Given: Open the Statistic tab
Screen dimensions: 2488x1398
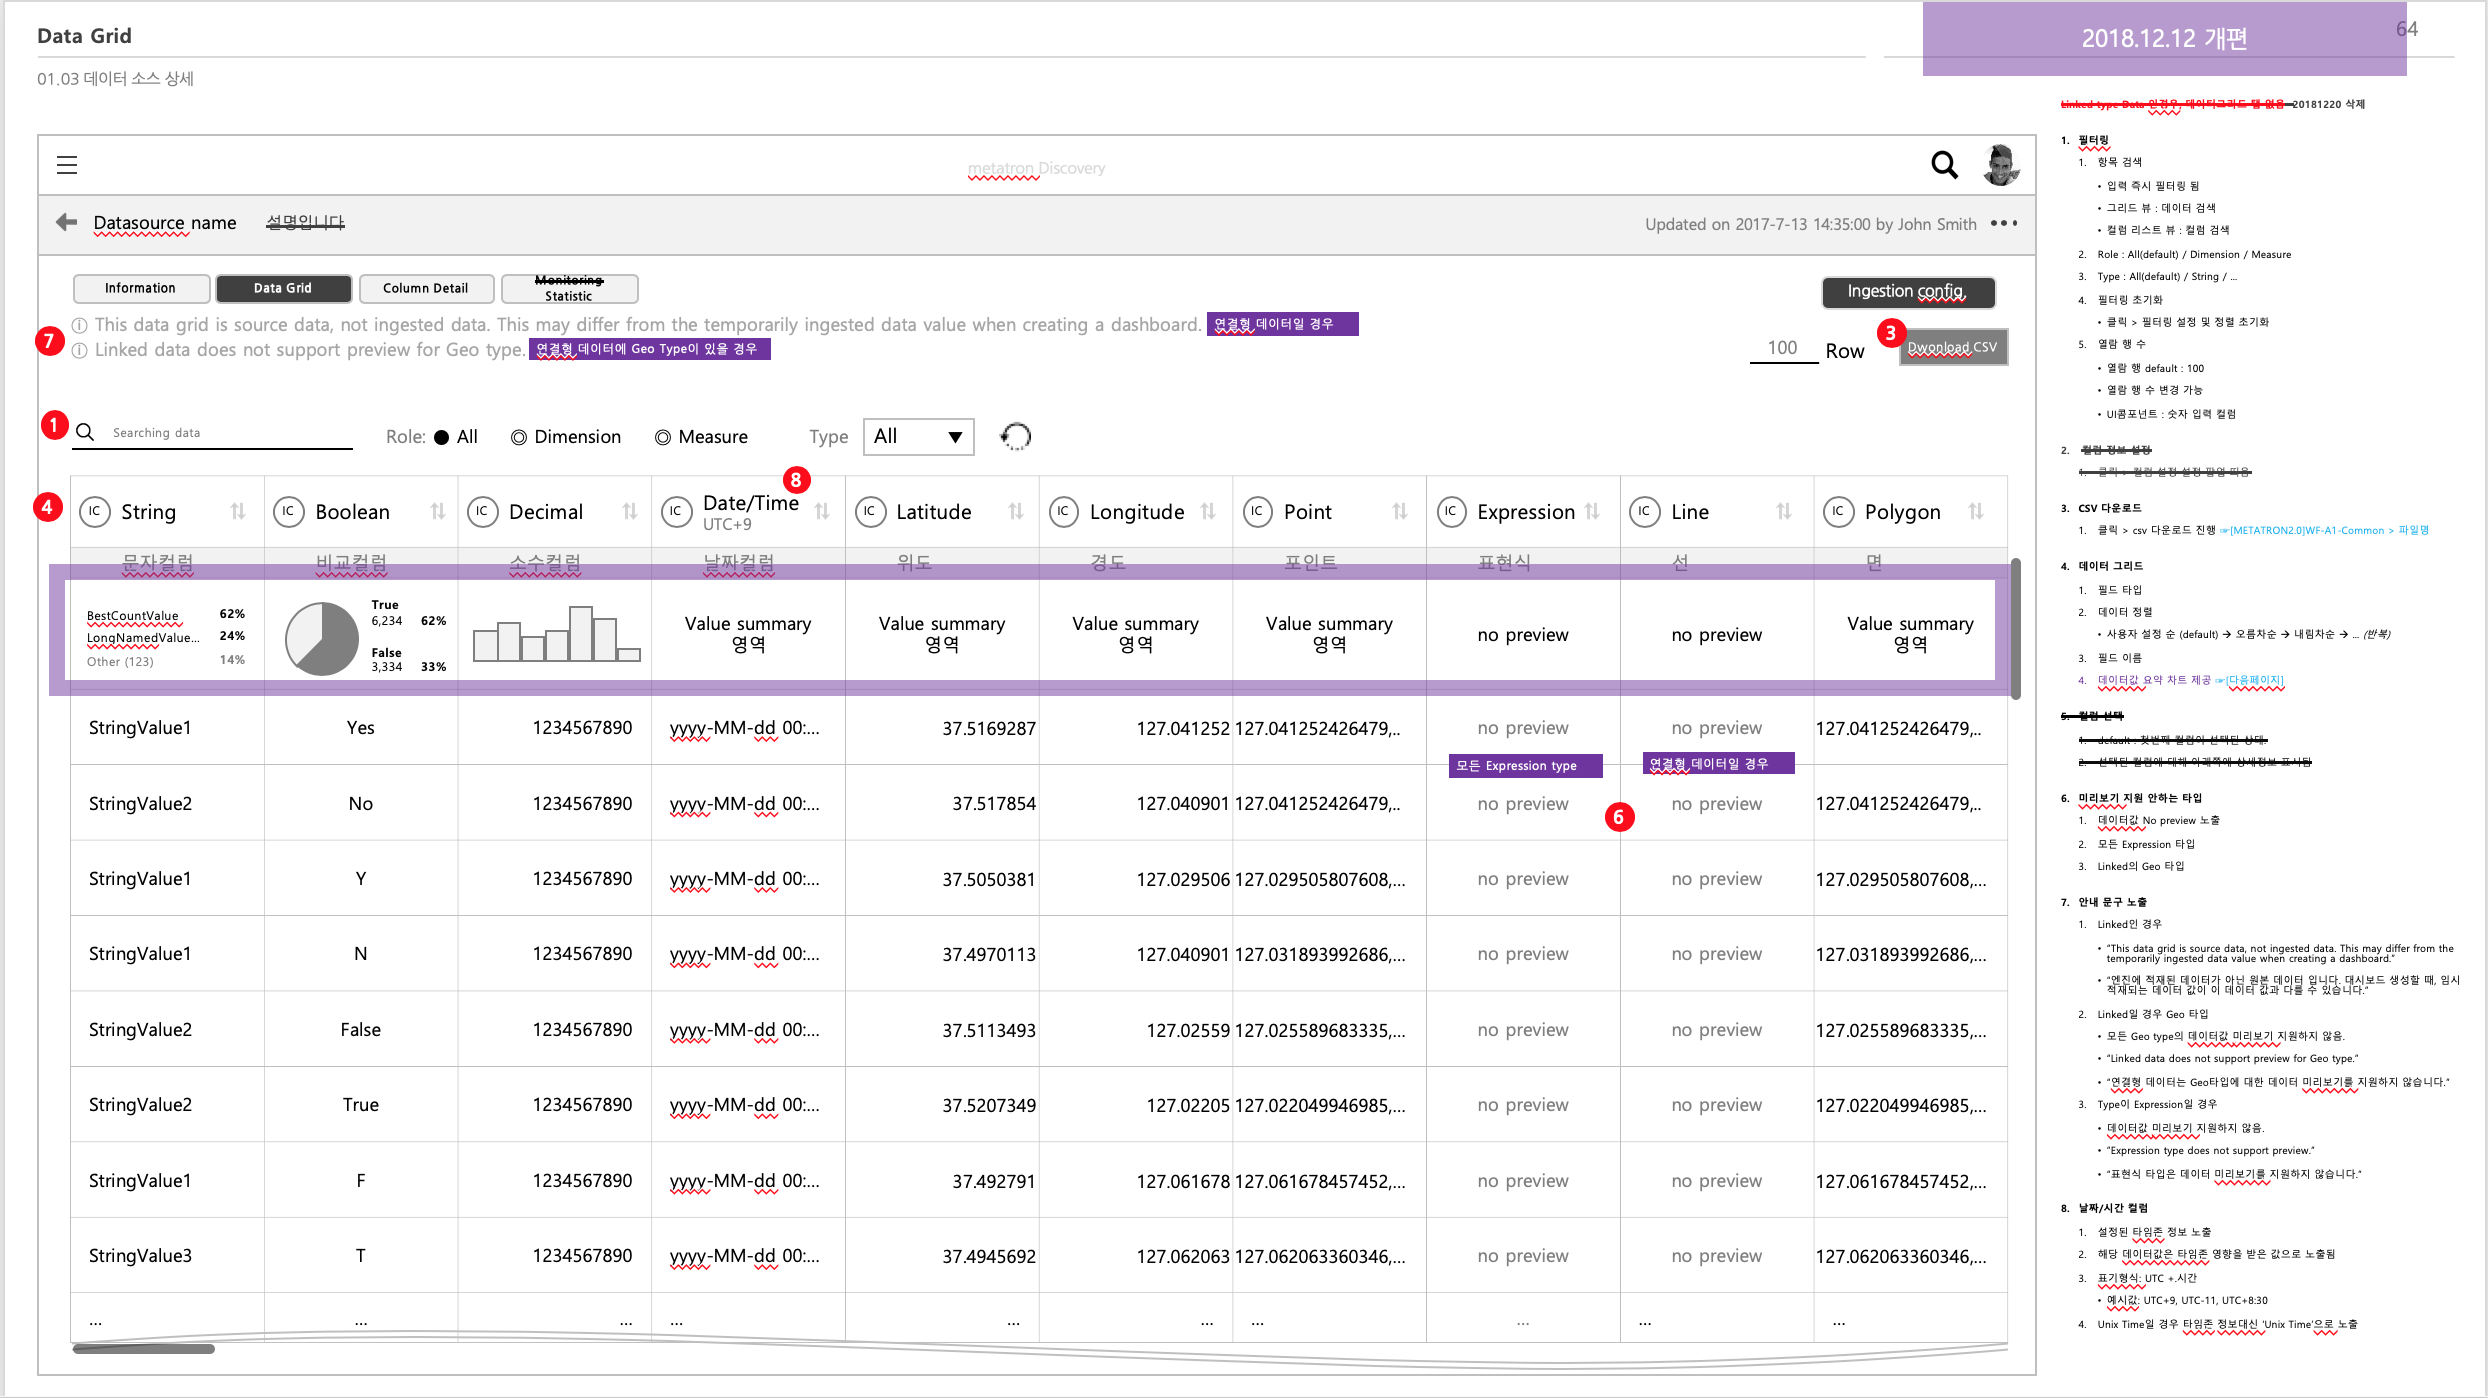Looking at the screenshot, I should [569, 288].
